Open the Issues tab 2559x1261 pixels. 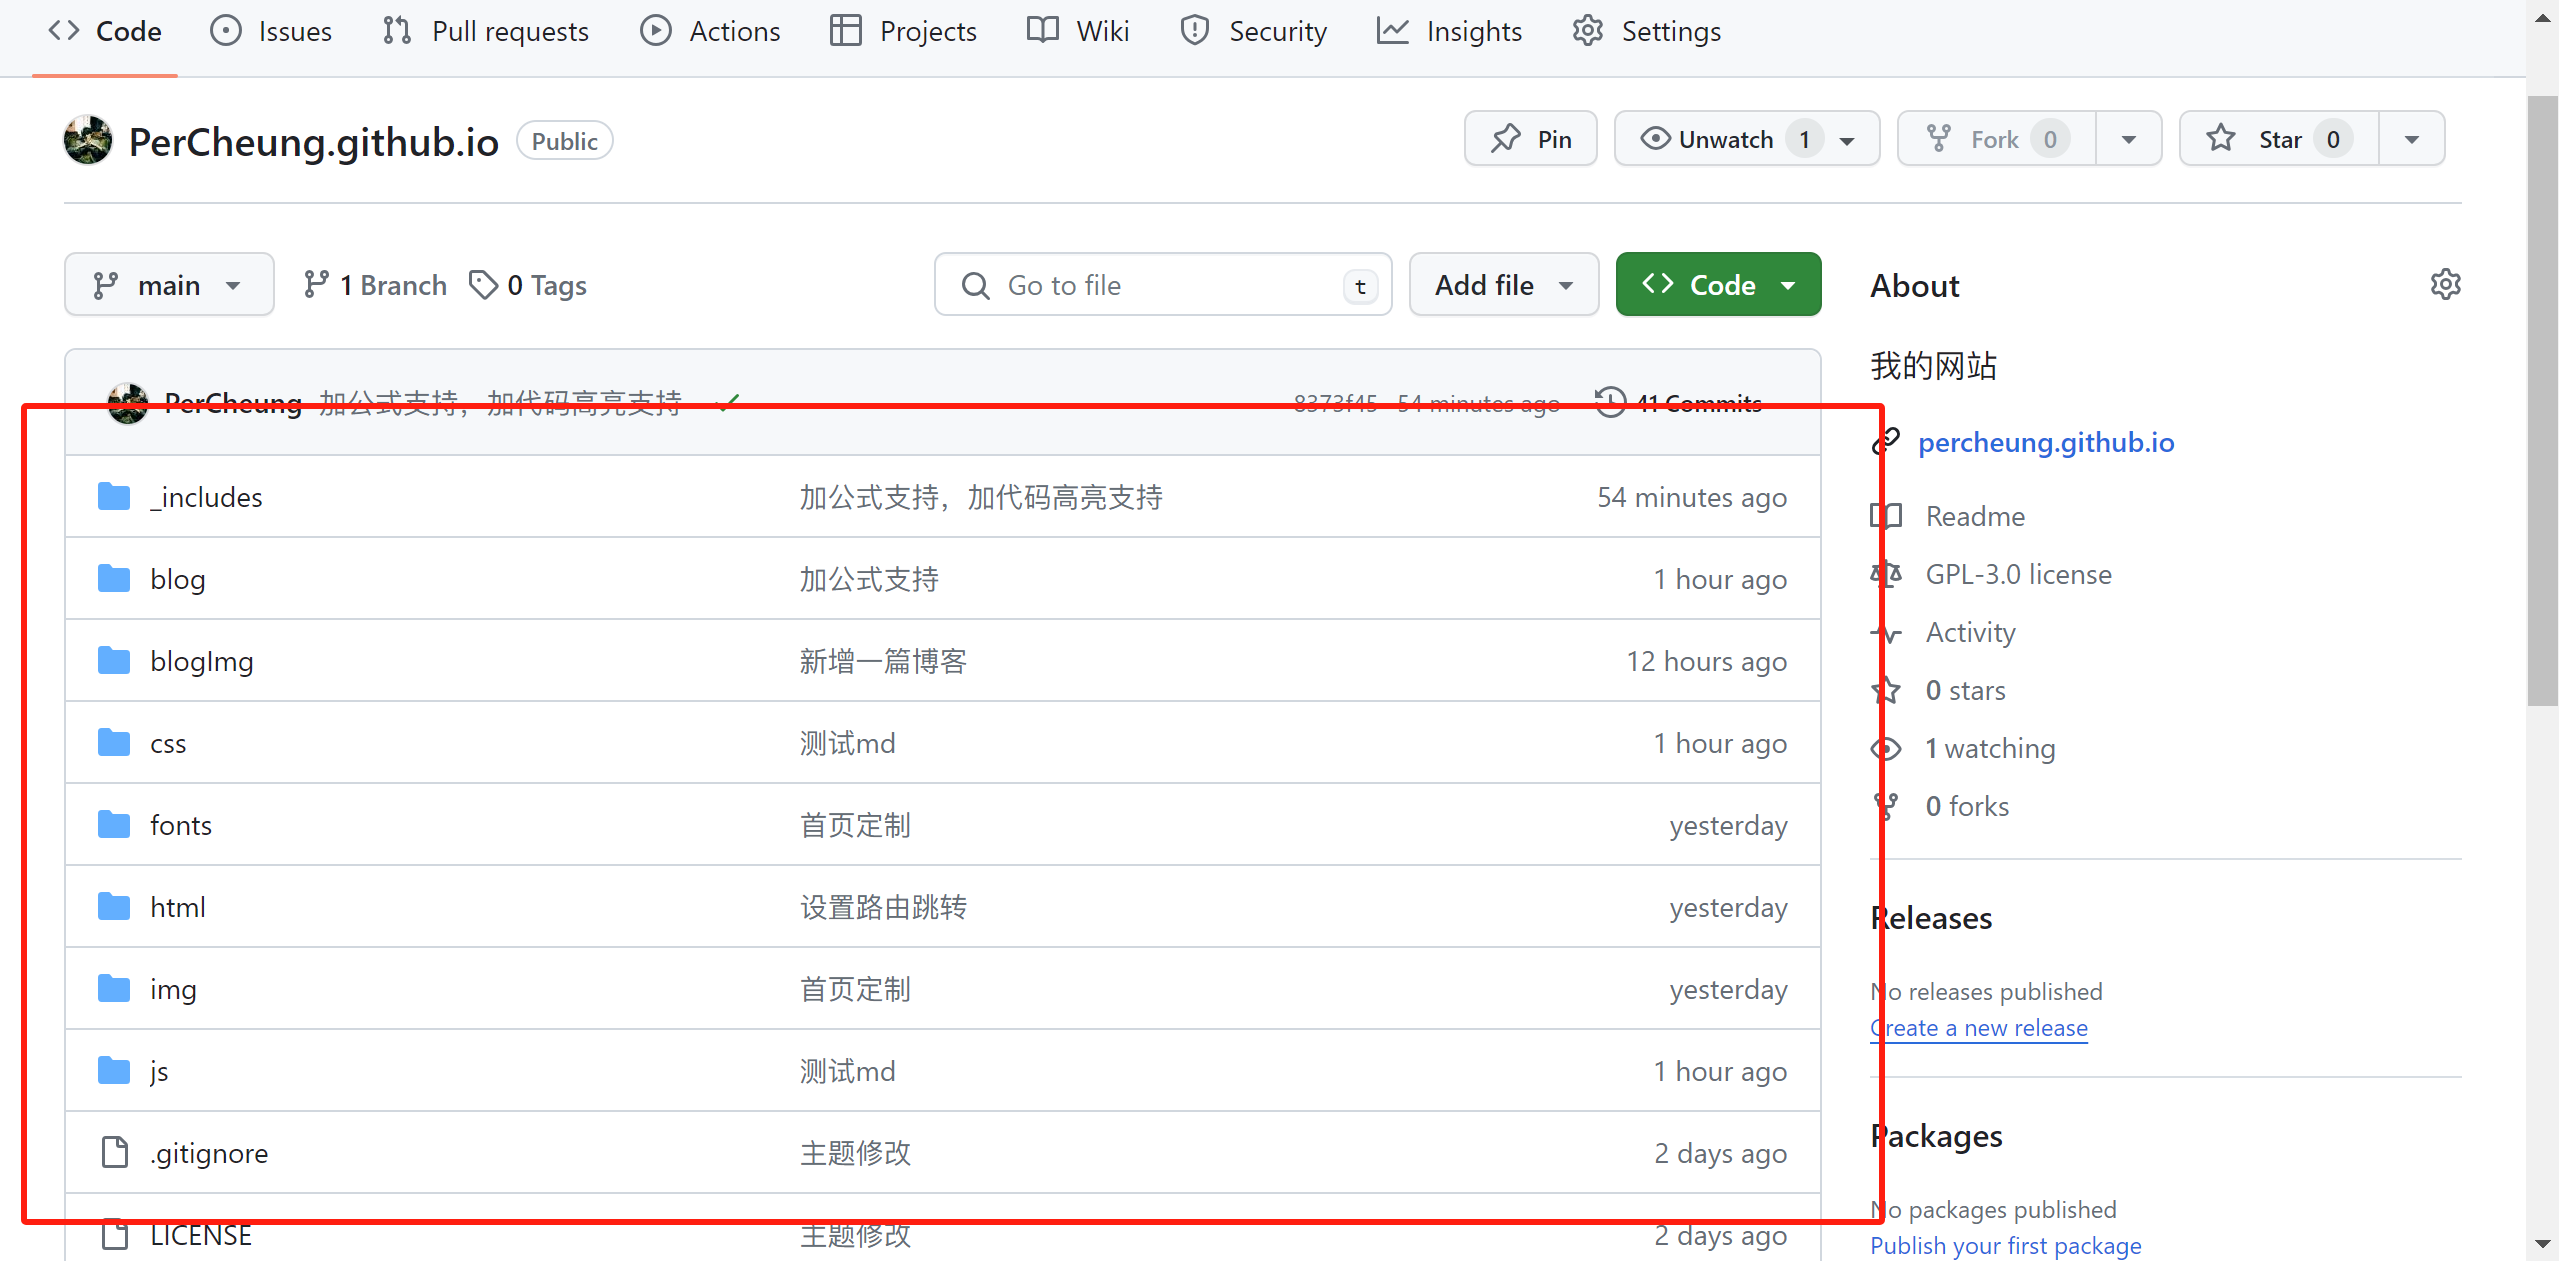pyautogui.click(x=271, y=31)
